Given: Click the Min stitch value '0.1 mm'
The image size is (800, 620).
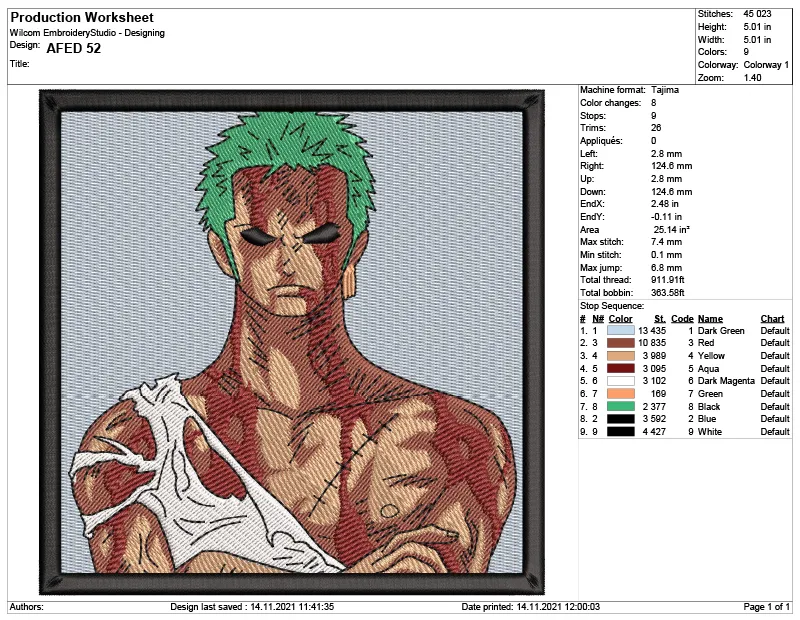Looking at the screenshot, I should point(666,255).
